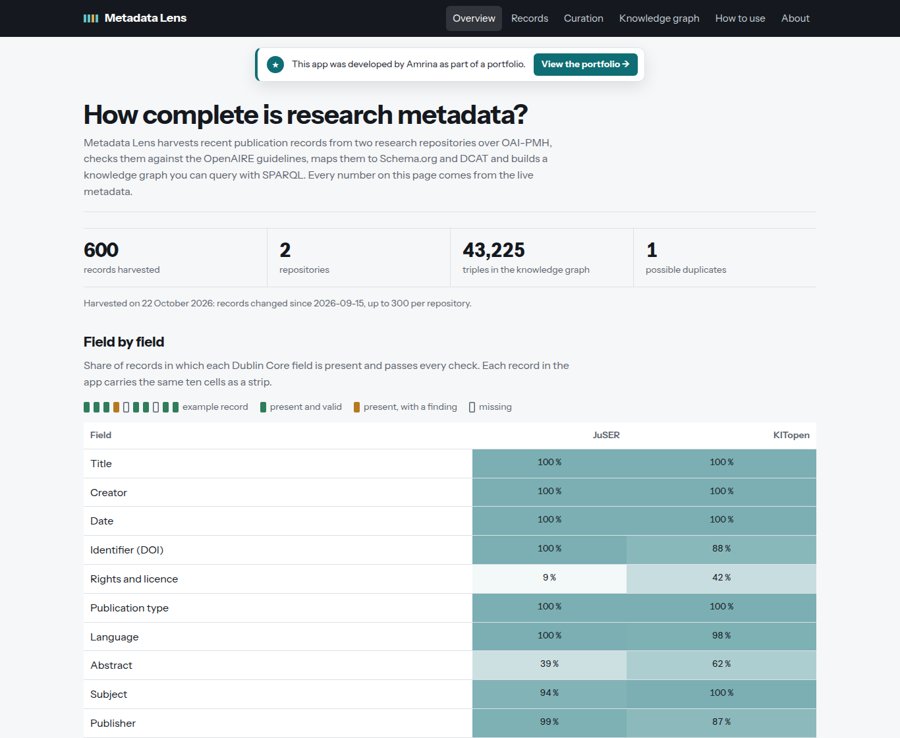Image resolution: width=900 pixels, height=738 pixels.
Task: Click the 100 % KITopen Creator cell
Action: click(721, 492)
